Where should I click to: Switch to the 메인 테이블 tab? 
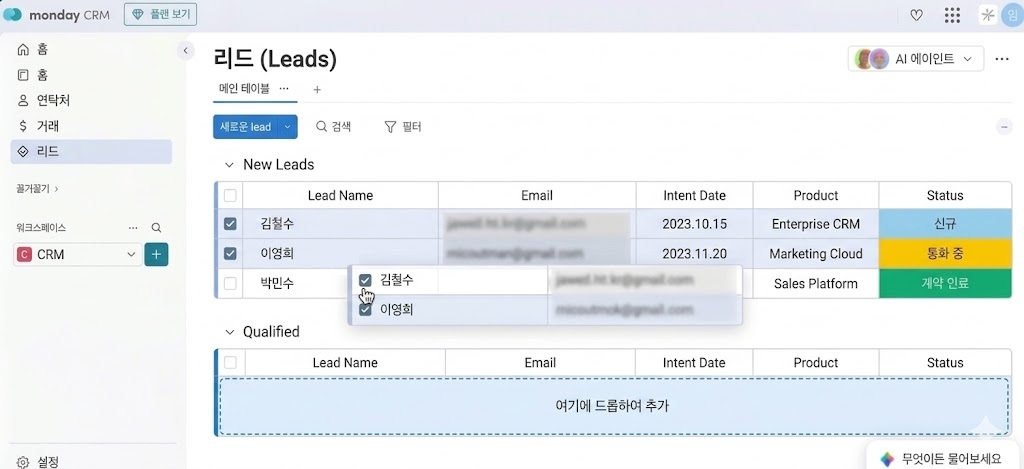tap(244, 89)
